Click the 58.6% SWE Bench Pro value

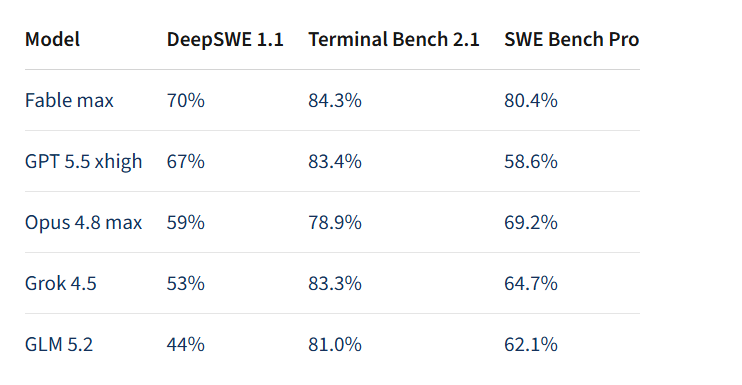tap(531, 161)
